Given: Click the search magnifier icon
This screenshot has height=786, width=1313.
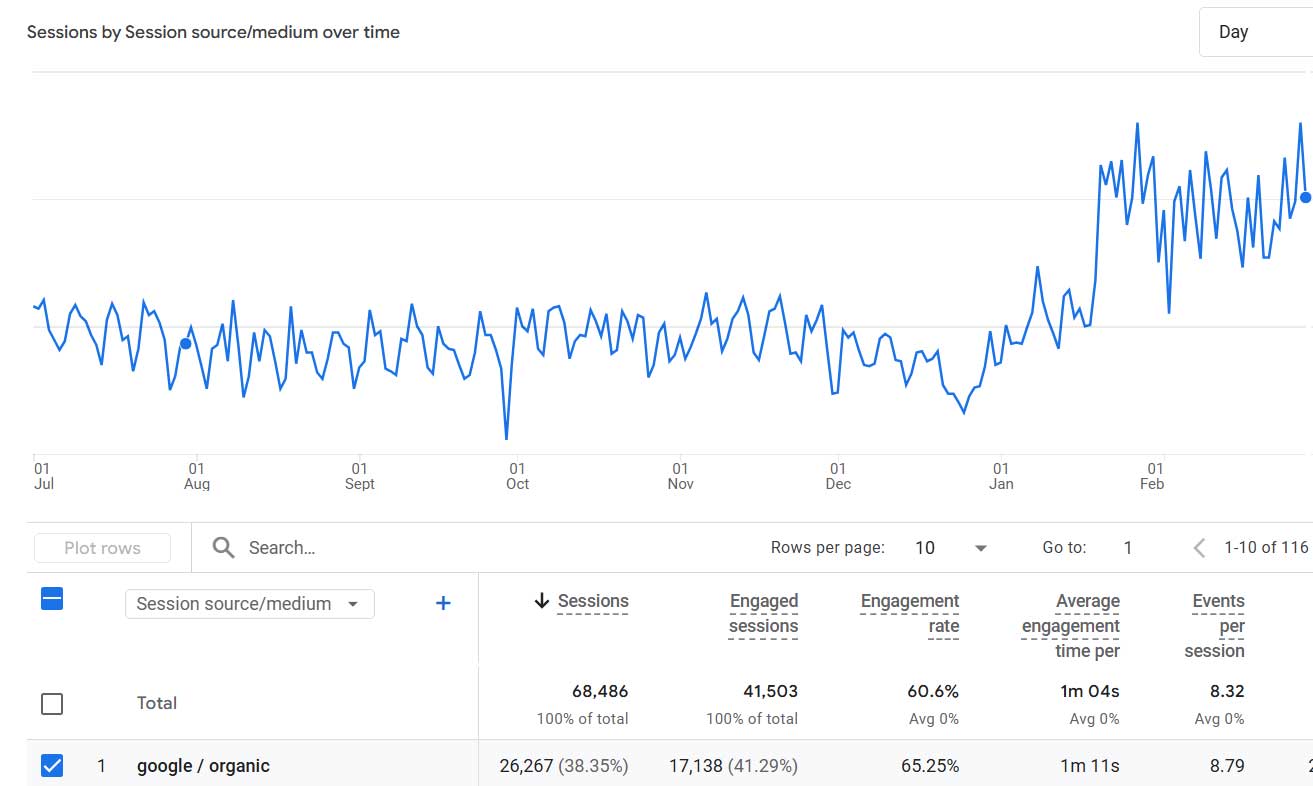Looking at the screenshot, I should [224, 547].
